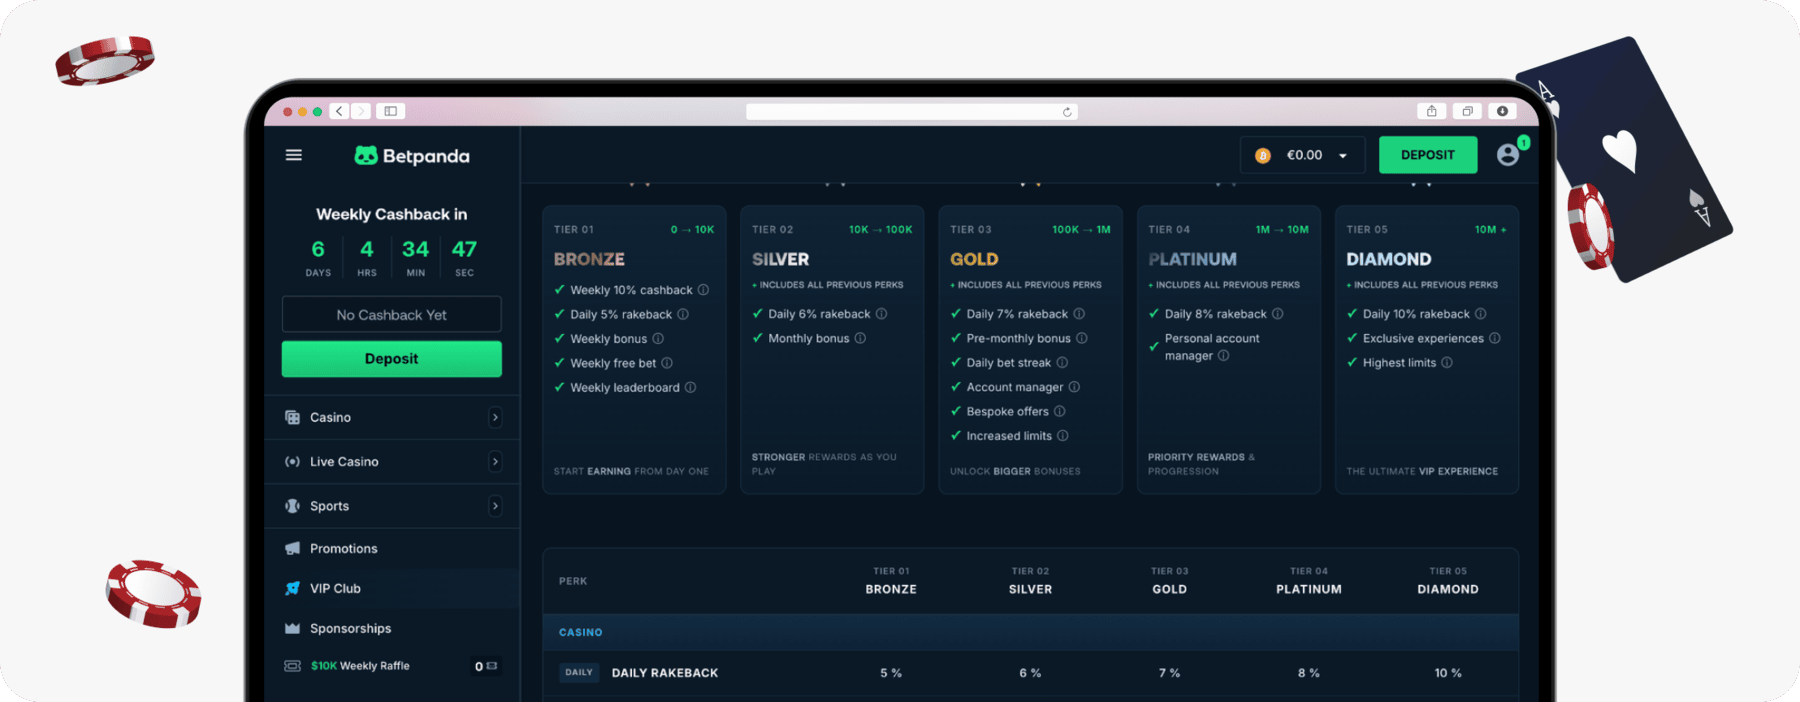This screenshot has width=1800, height=702.
Task: Show info icon for Highest limits
Action: (1447, 363)
